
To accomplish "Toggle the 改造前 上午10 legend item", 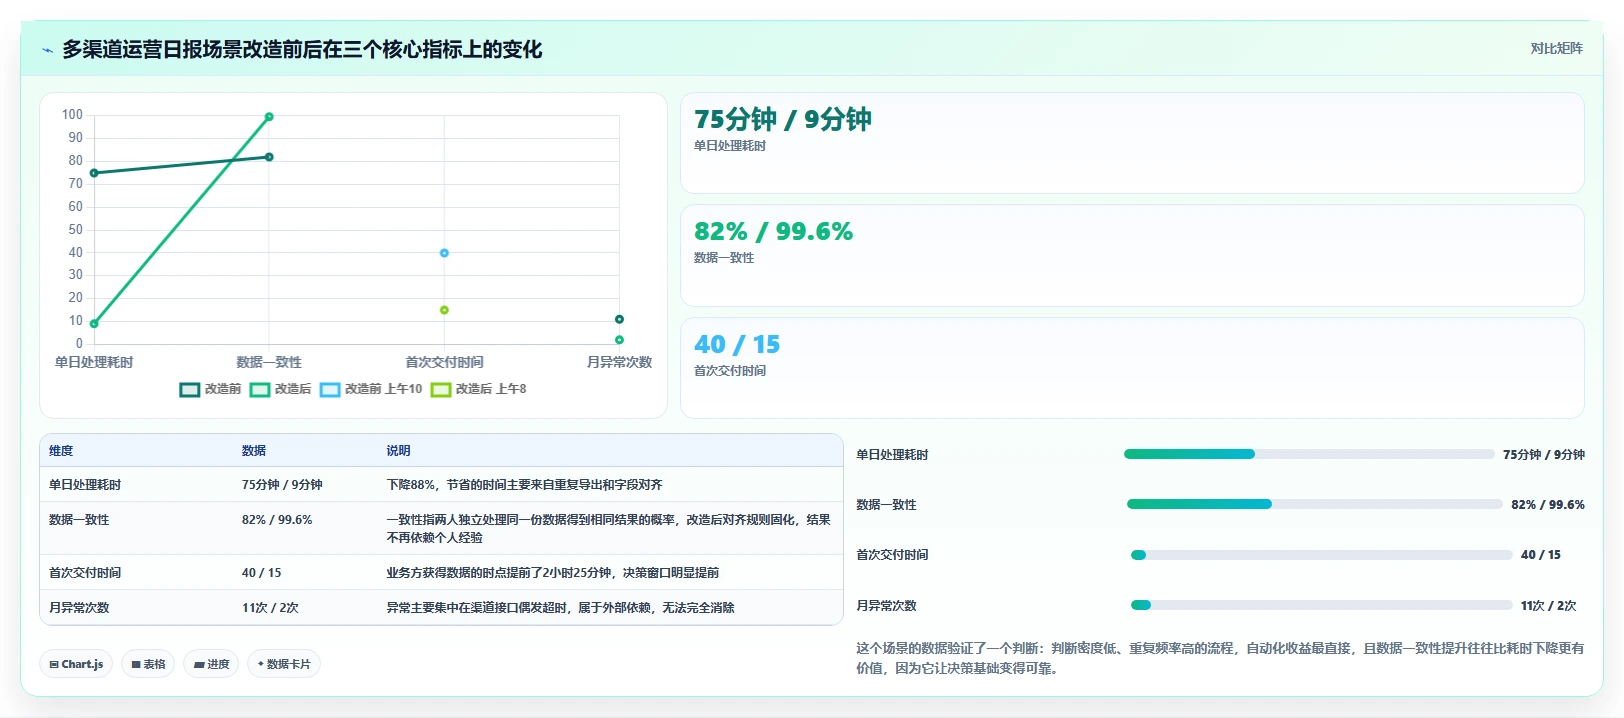I will tap(371, 389).
